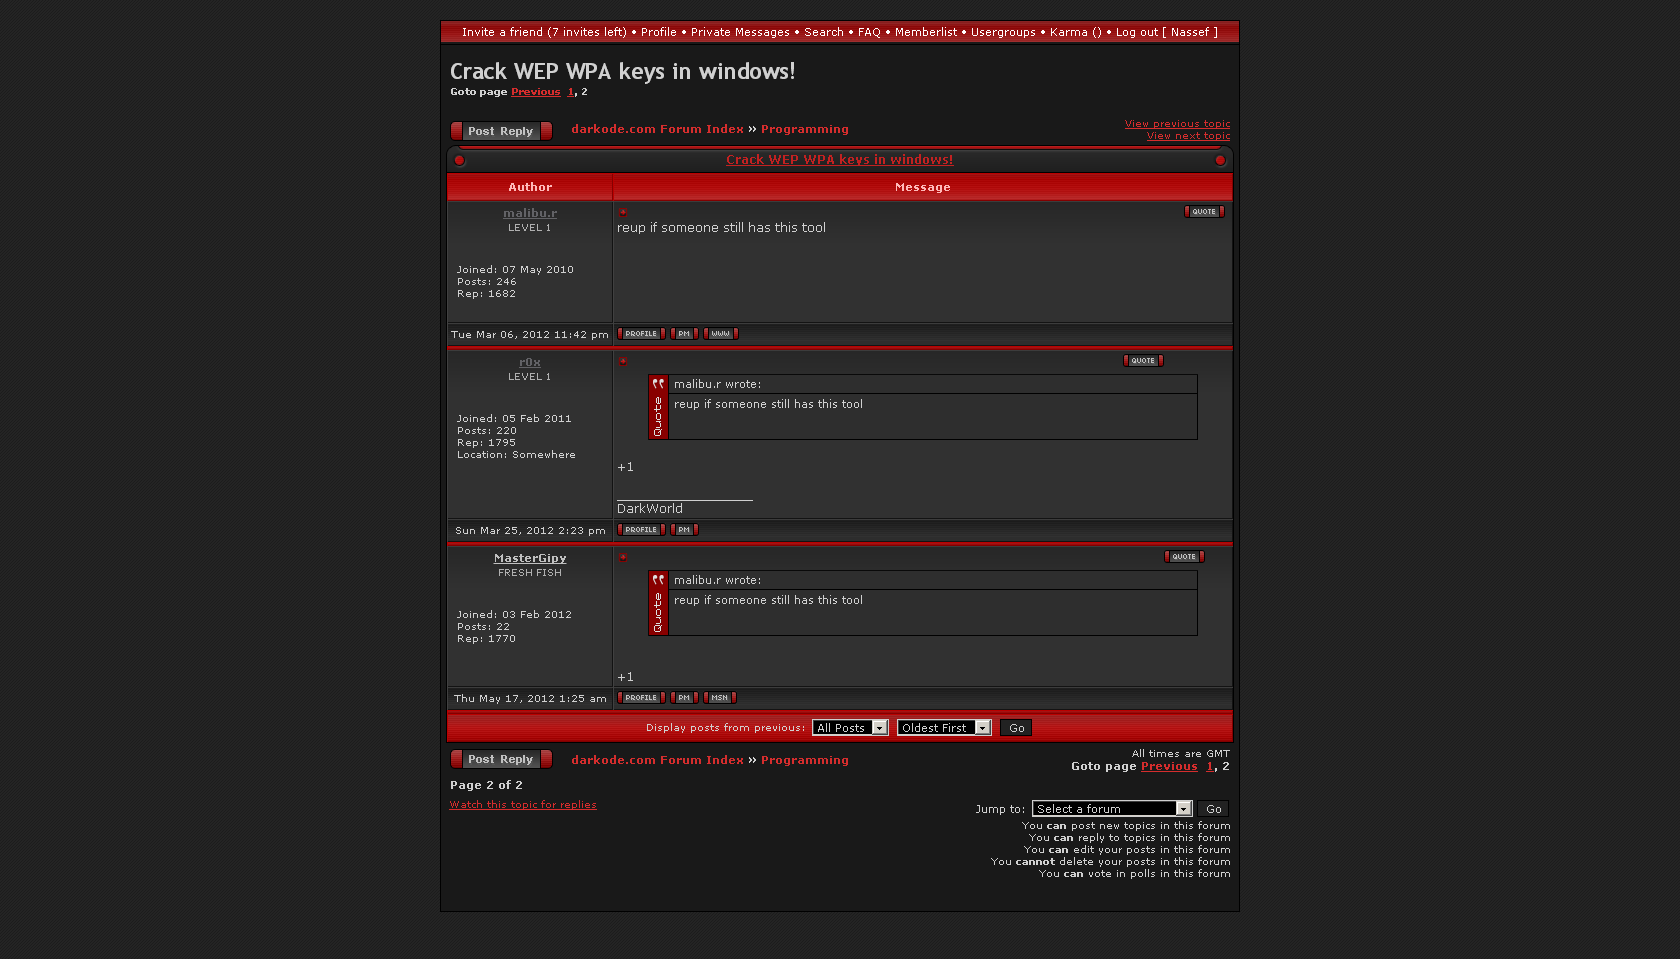1680x959 pixels.
Task: Open Memberlist from the top navigation
Action: [x=925, y=32]
